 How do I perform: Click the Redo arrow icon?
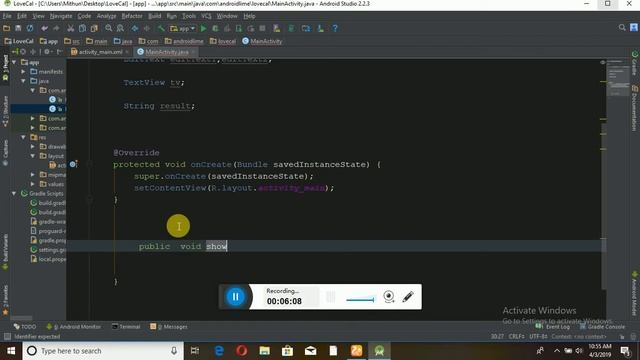[56, 28]
